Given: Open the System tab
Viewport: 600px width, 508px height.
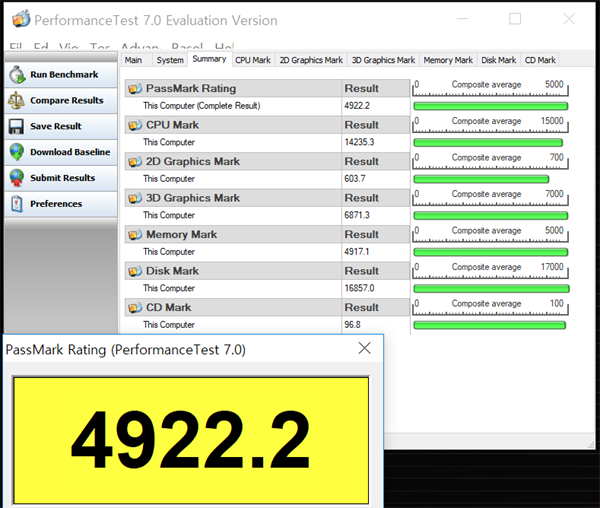Looking at the screenshot, I should click(170, 60).
